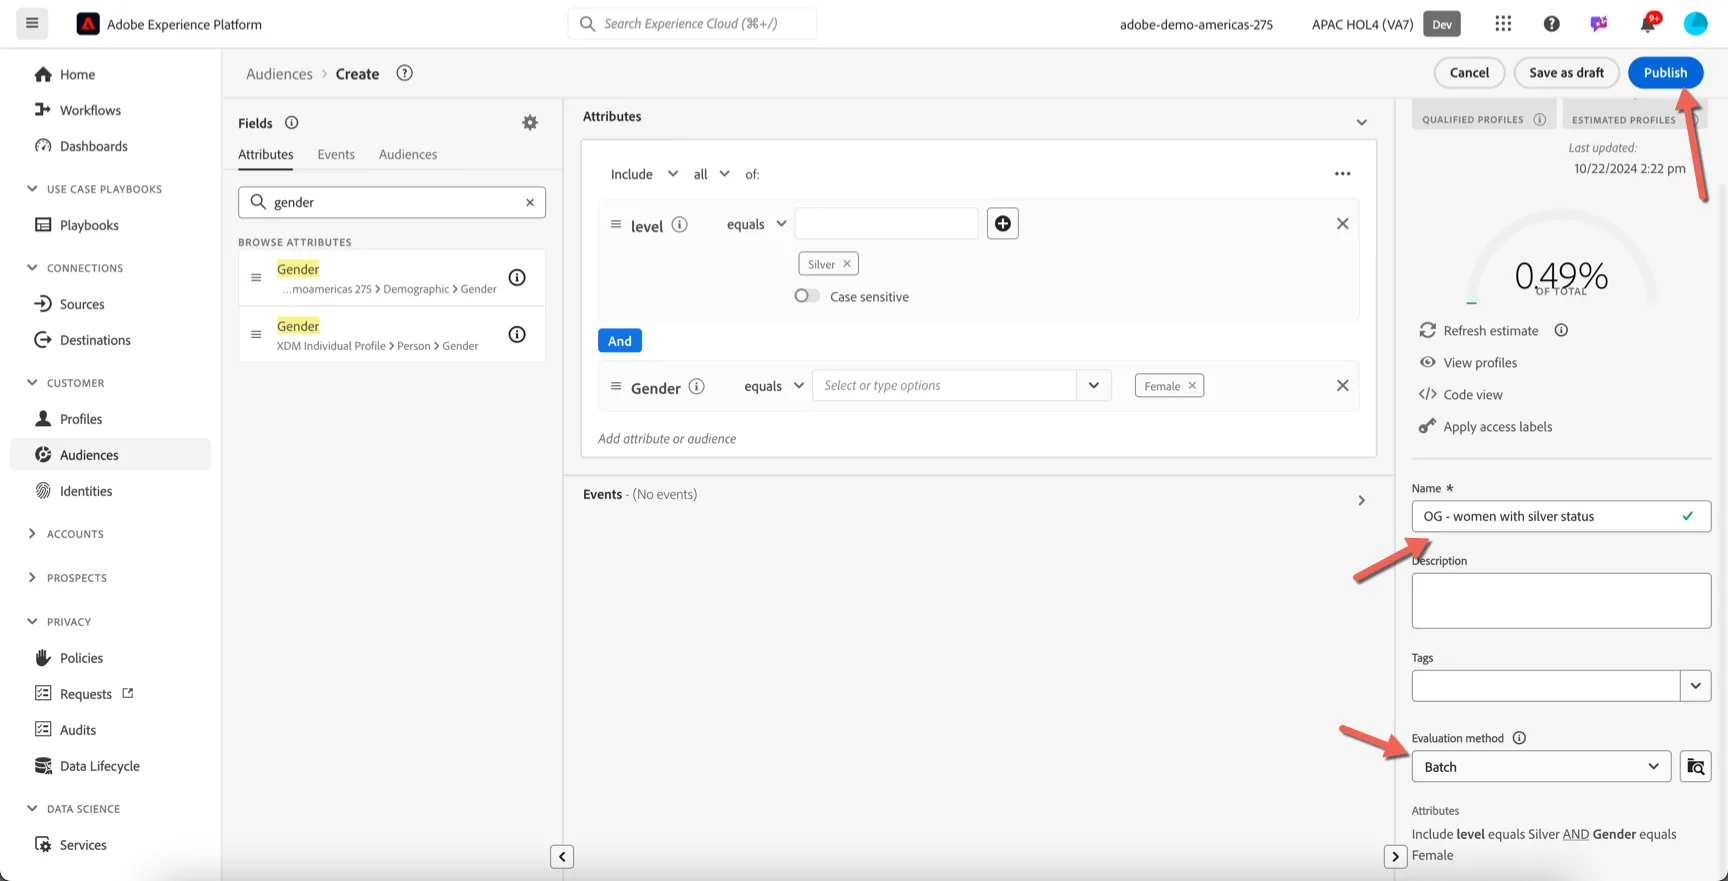This screenshot has height=881, width=1728.
Task: Switch to the Events fields tab
Action: point(336,154)
